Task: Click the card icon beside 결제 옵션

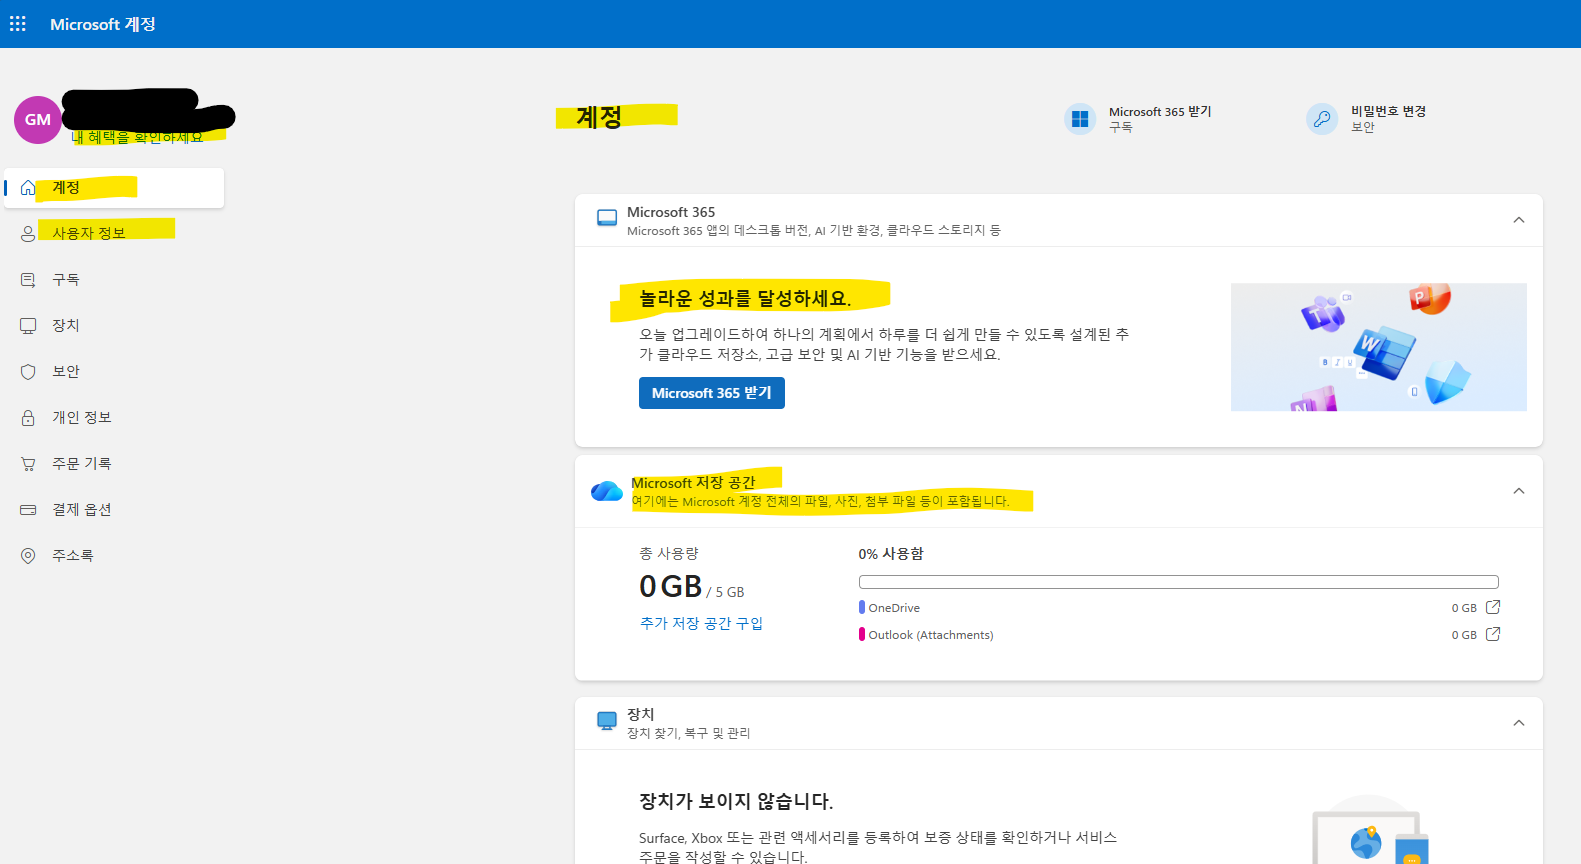Action: 28,510
